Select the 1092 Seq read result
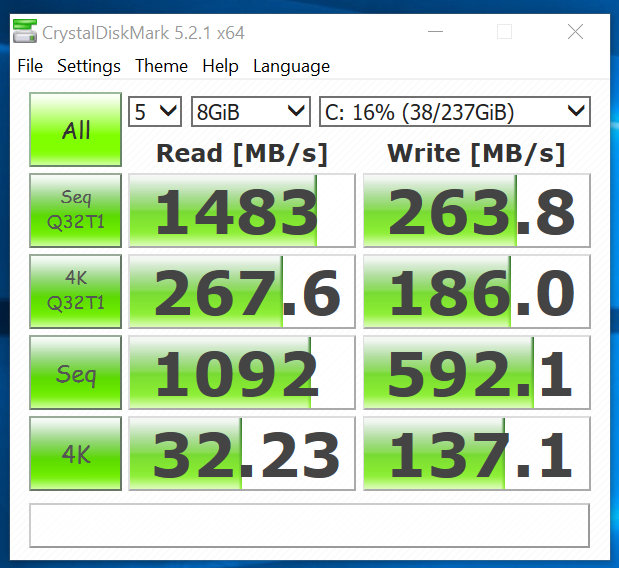This screenshot has width=619, height=568. [x=242, y=373]
